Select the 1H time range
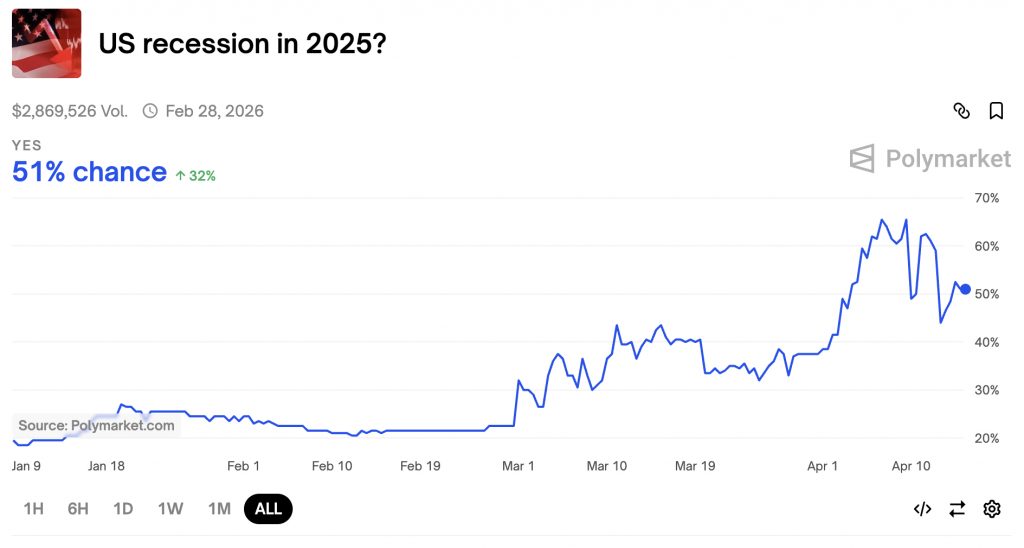This screenshot has height=548, width=1024. pos(33,509)
